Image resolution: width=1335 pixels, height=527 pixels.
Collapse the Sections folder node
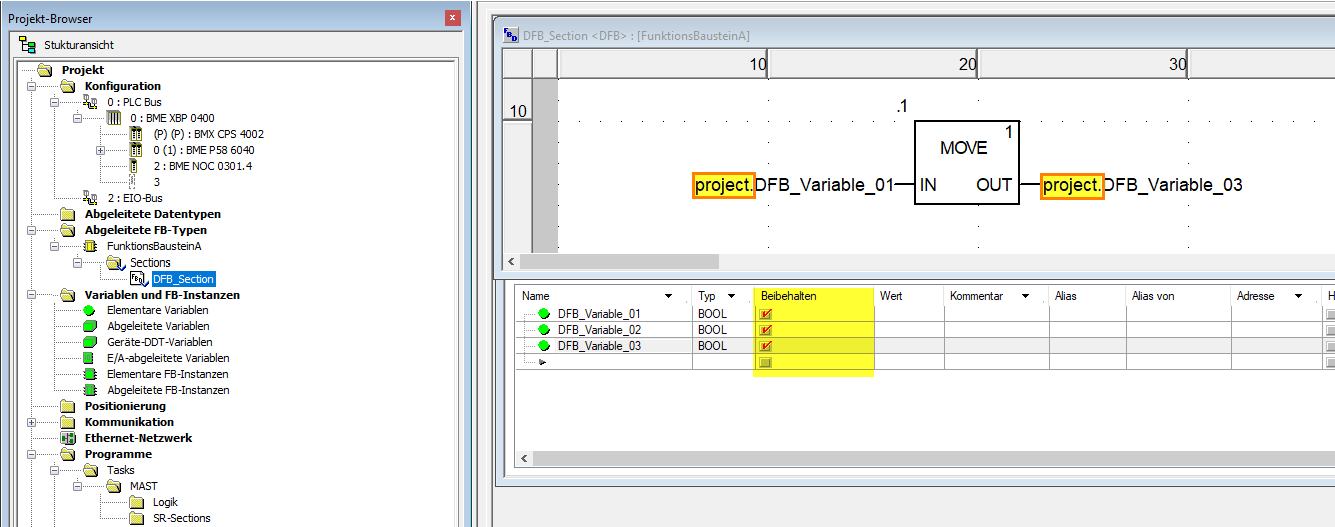[x=77, y=262]
